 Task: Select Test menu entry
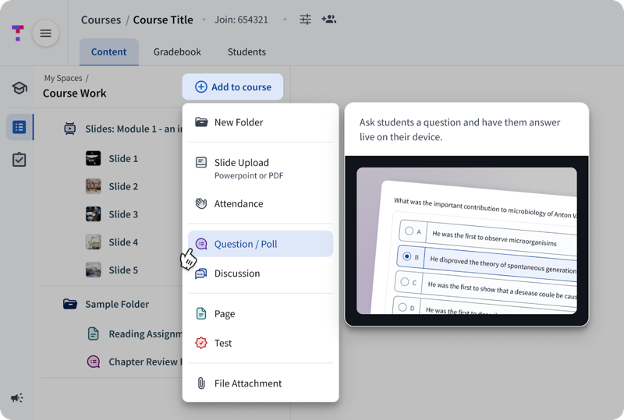pos(260,343)
